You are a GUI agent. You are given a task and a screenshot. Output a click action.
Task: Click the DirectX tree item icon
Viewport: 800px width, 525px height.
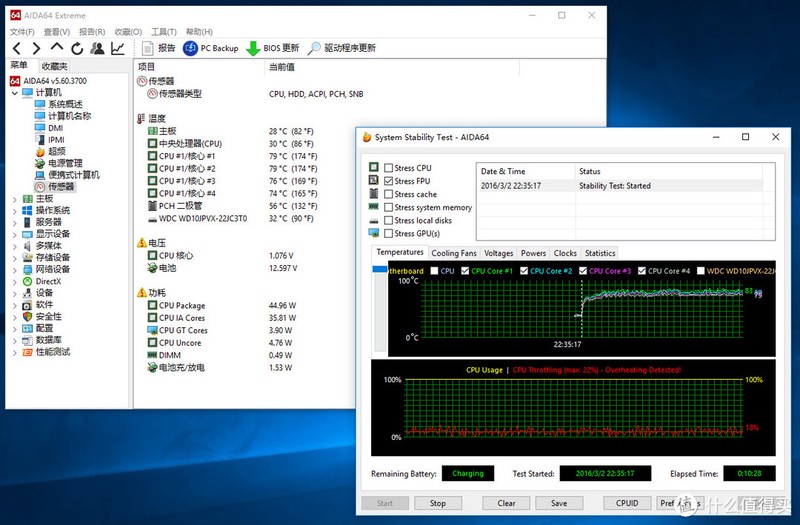pyautogui.click(x=27, y=281)
